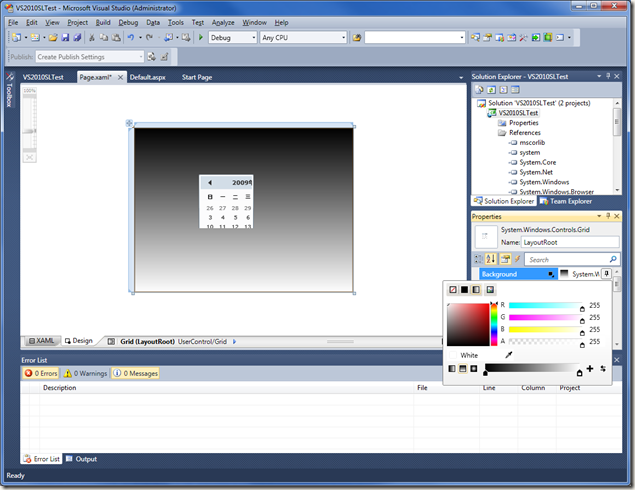
Task: Expand the Grid breadcrumb arrow
Action: [234, 341]
